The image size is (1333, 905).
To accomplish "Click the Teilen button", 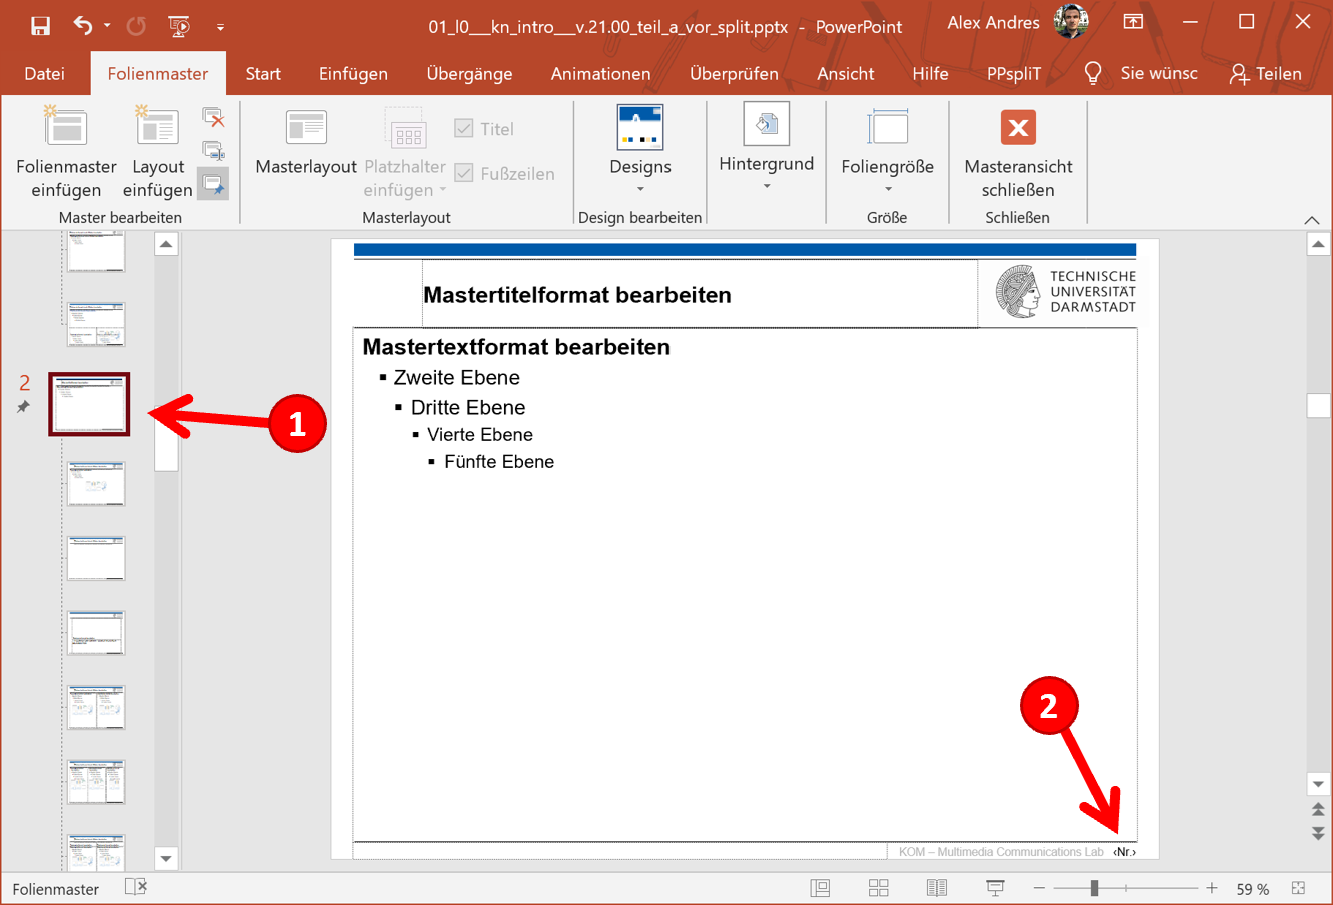I will [x=1266, y=73].
